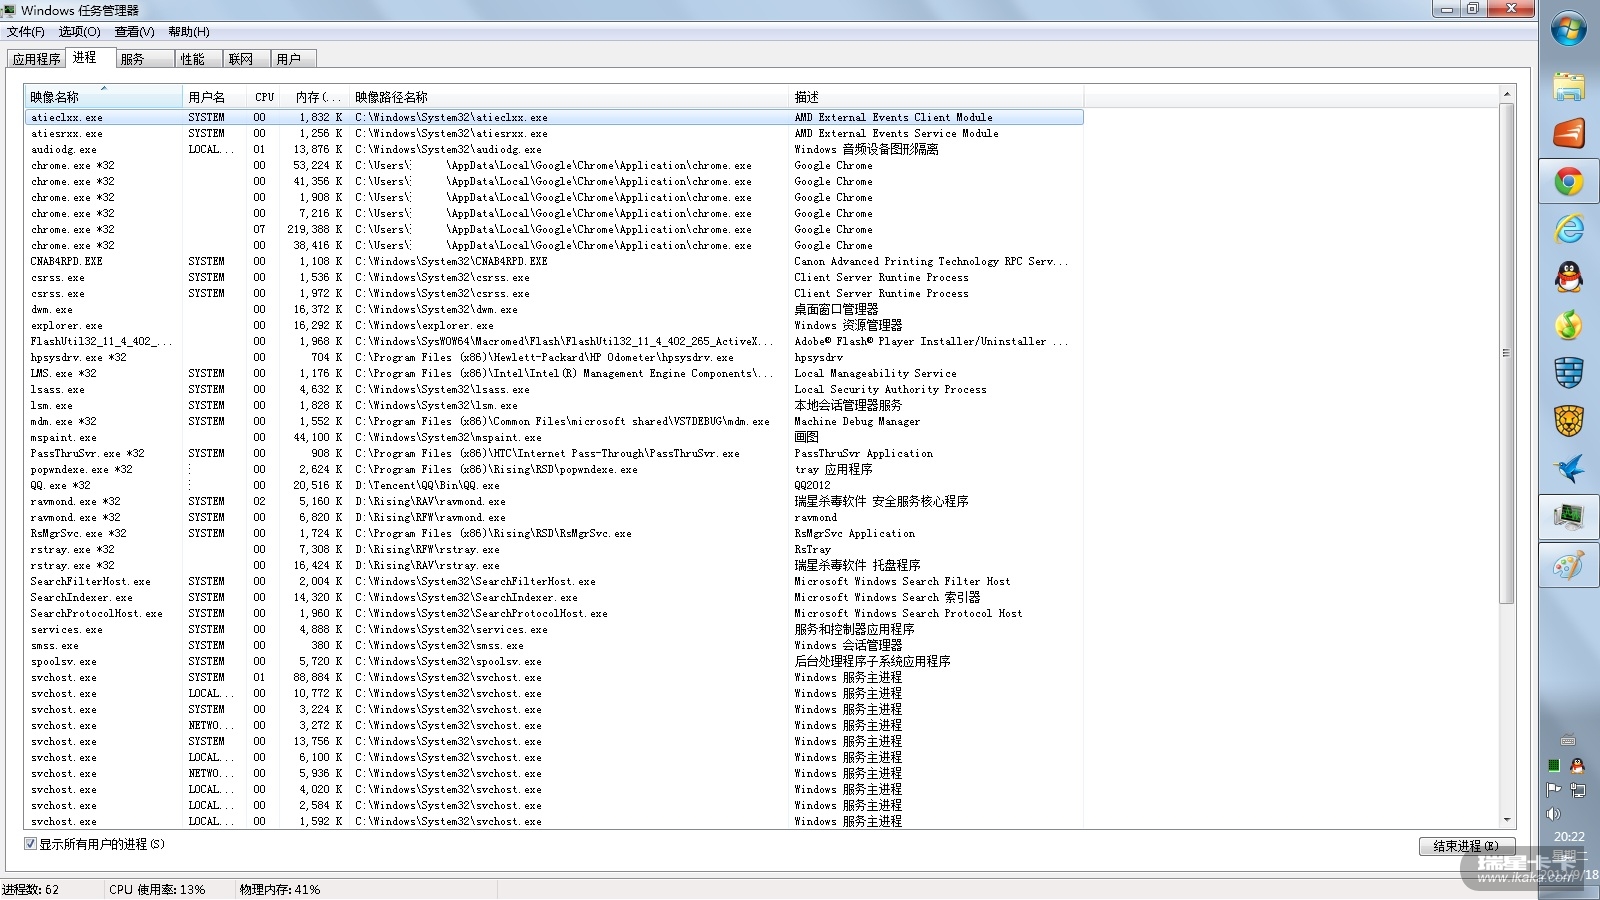Viewport: 1600px width, 900px height.
Task: Select the svchost.exe row using 88,884 K
Action: [554, 677]
